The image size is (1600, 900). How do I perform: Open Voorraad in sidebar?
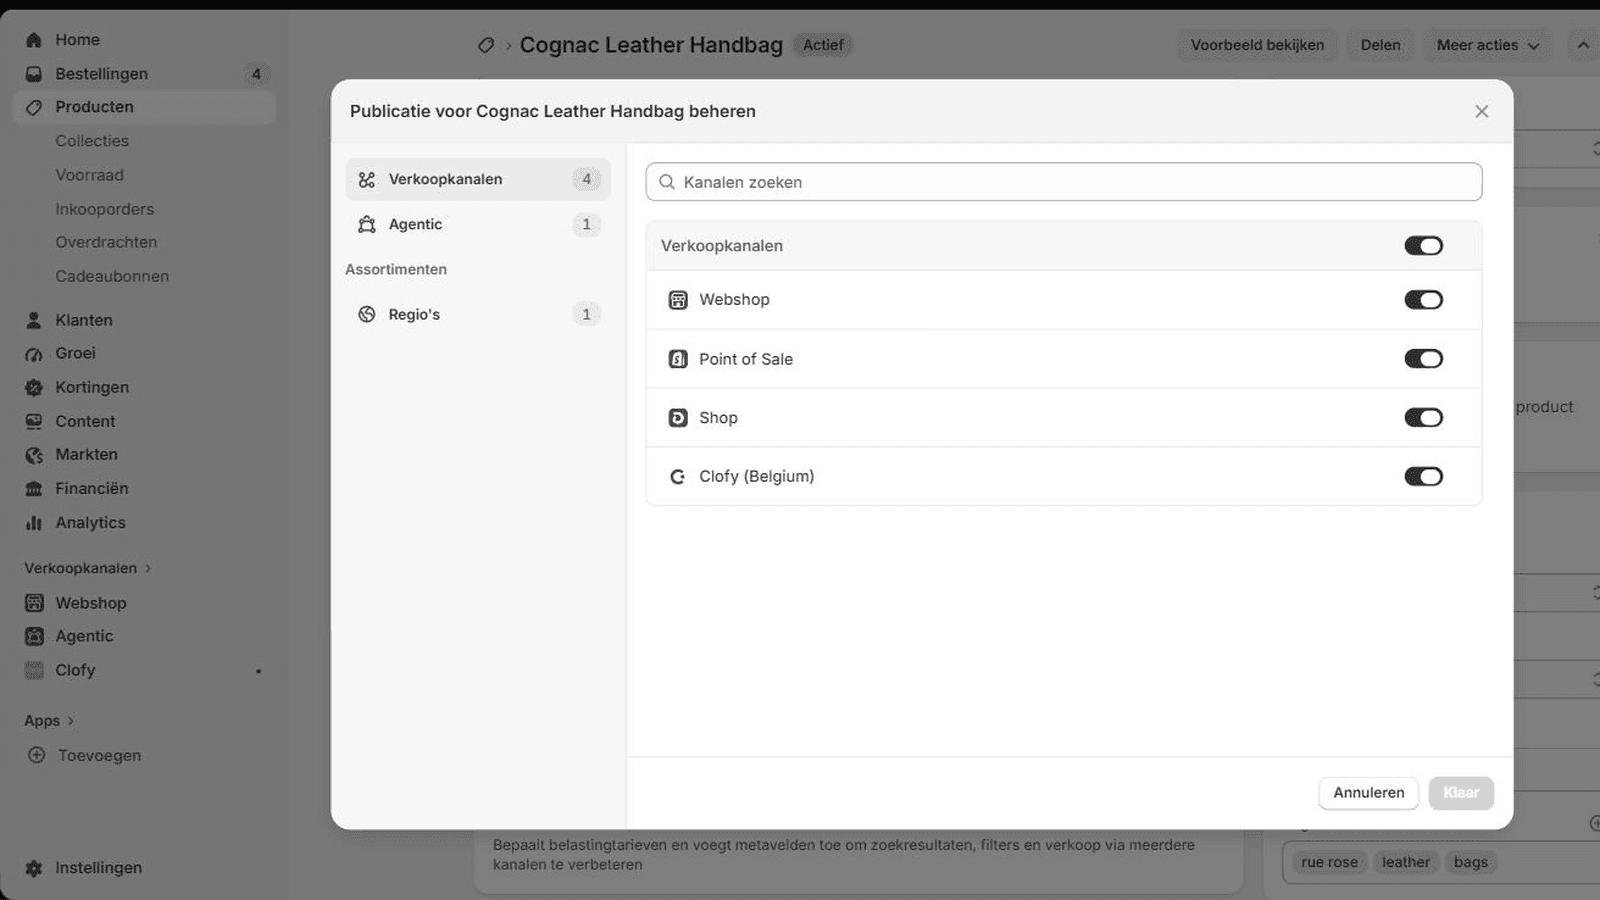pyautogui.click(x=90, y=175)
